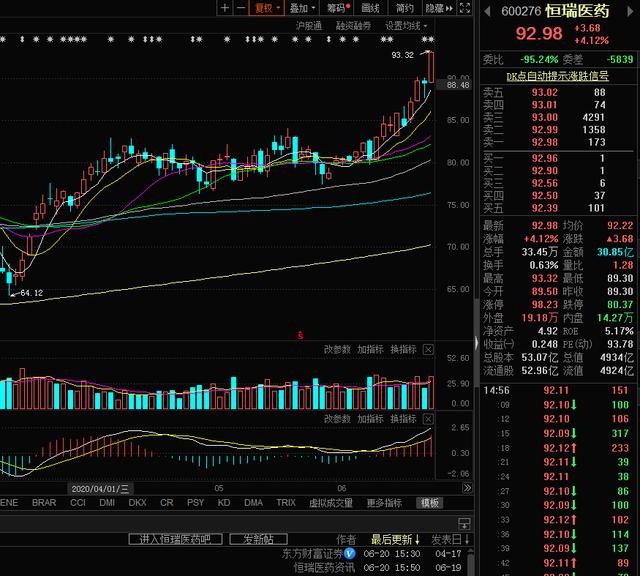
Task: Open the 复权 dropdown
Action: pos(267,8)
